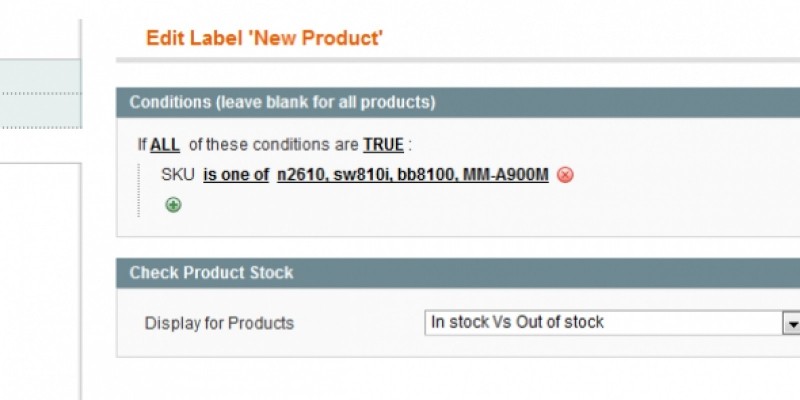Edit SKU list starting with n2610
The height and width of the screenshot is (400, 800).
pos(413,175)
